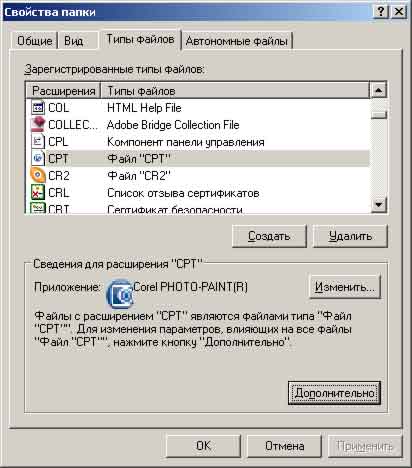Click the Adobe Bridge COLLEC file icon
The image size is (412, 468).
tap(38, 125)
